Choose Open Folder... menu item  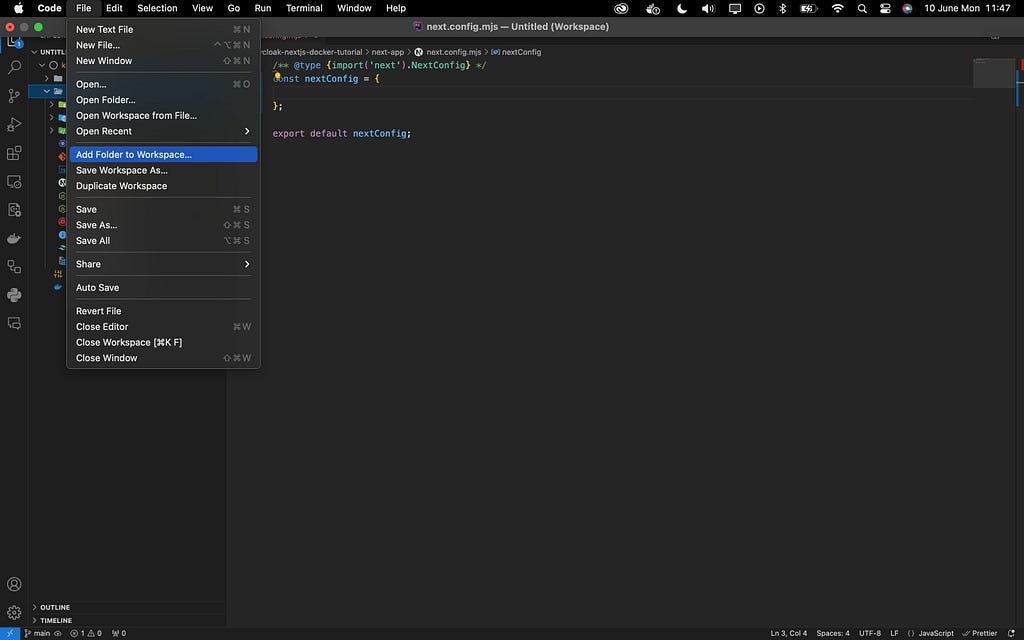point(163,100)
